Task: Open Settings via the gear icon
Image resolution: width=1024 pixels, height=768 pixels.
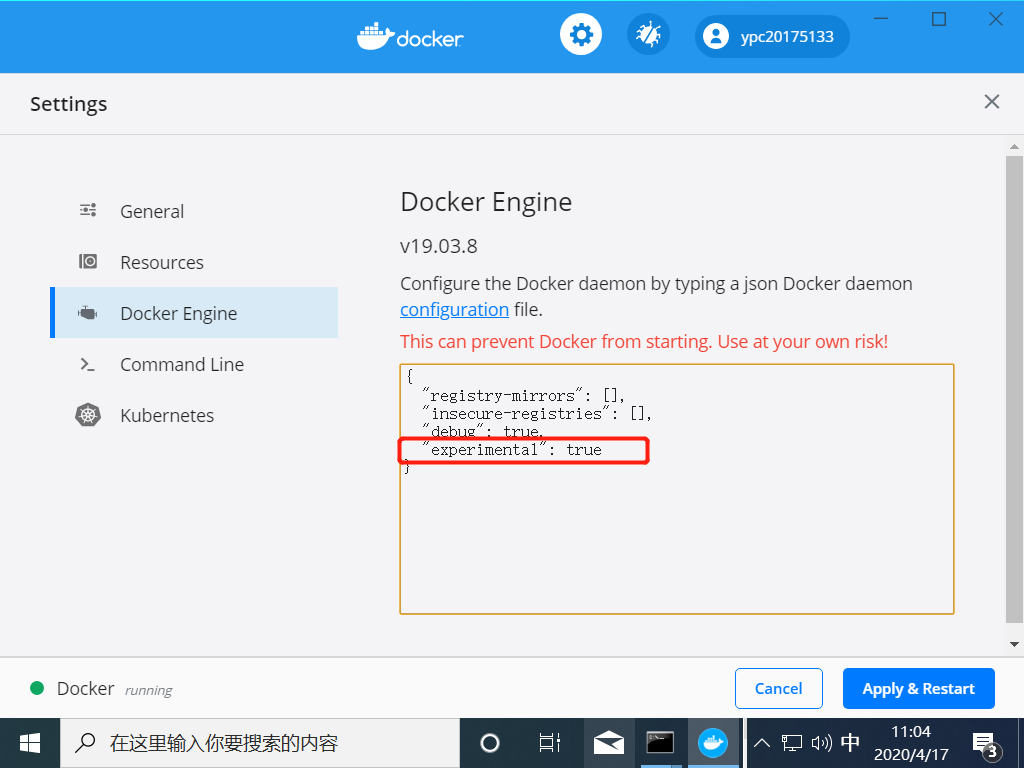Action: coord(581,34)
